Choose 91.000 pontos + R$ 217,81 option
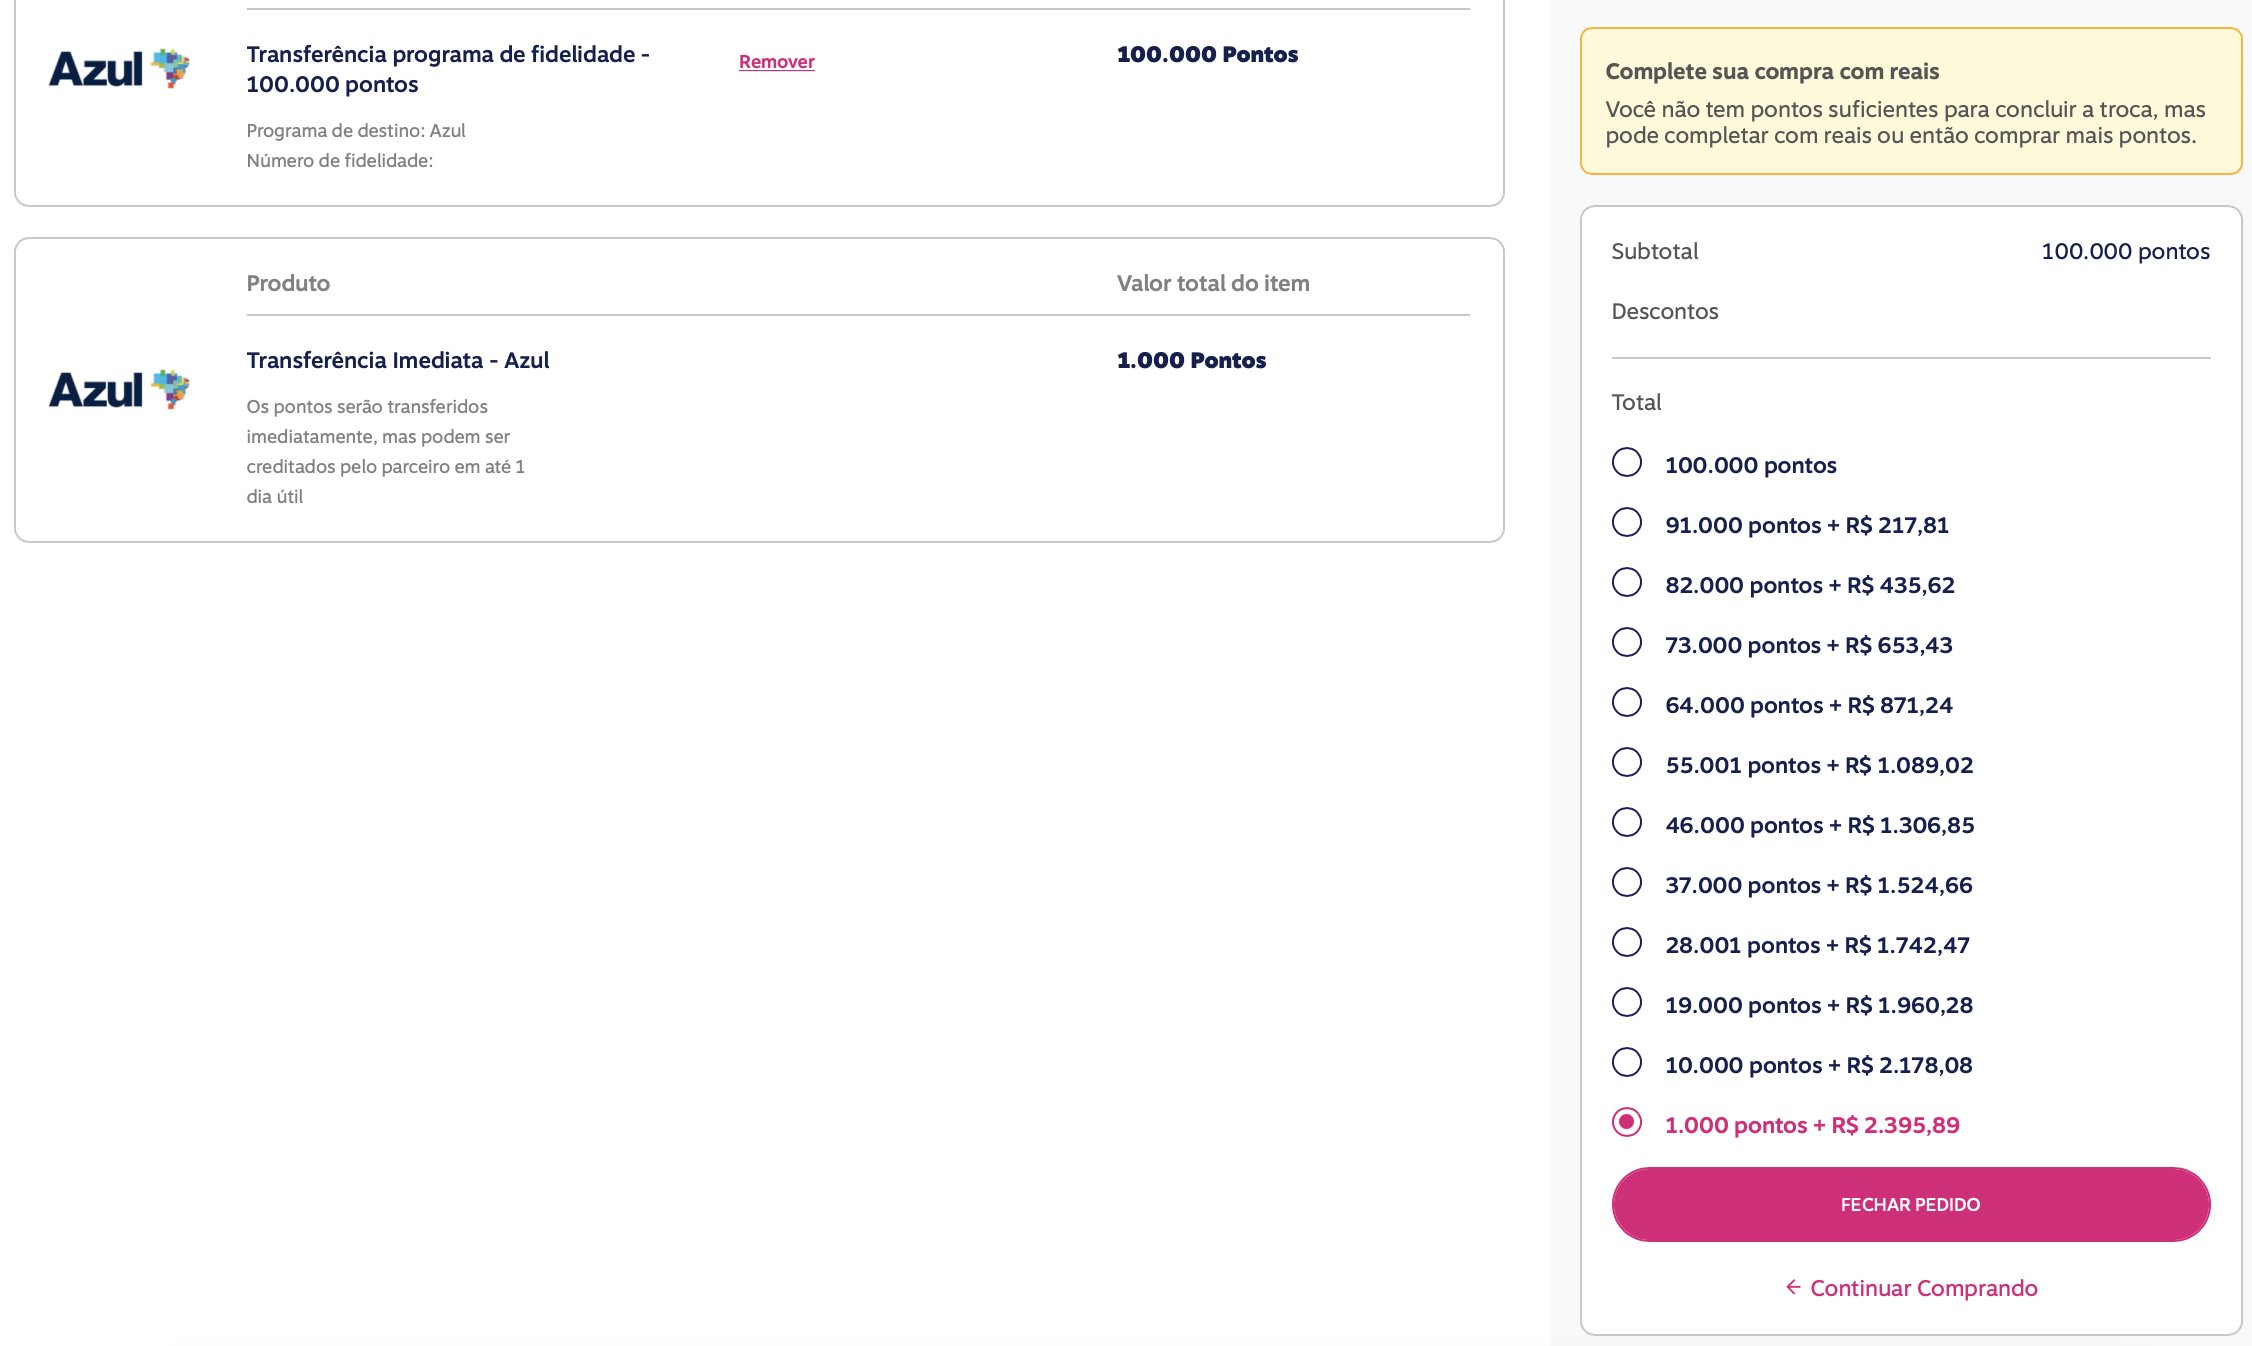Screen dimensions: 2252x1346 click(1627, 522)
